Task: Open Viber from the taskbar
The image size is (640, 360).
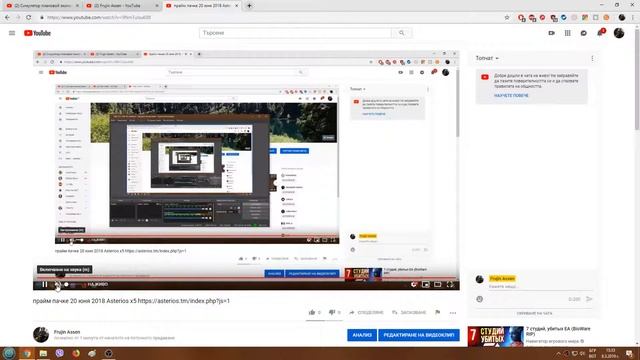Action: click(x=60, y=353)
